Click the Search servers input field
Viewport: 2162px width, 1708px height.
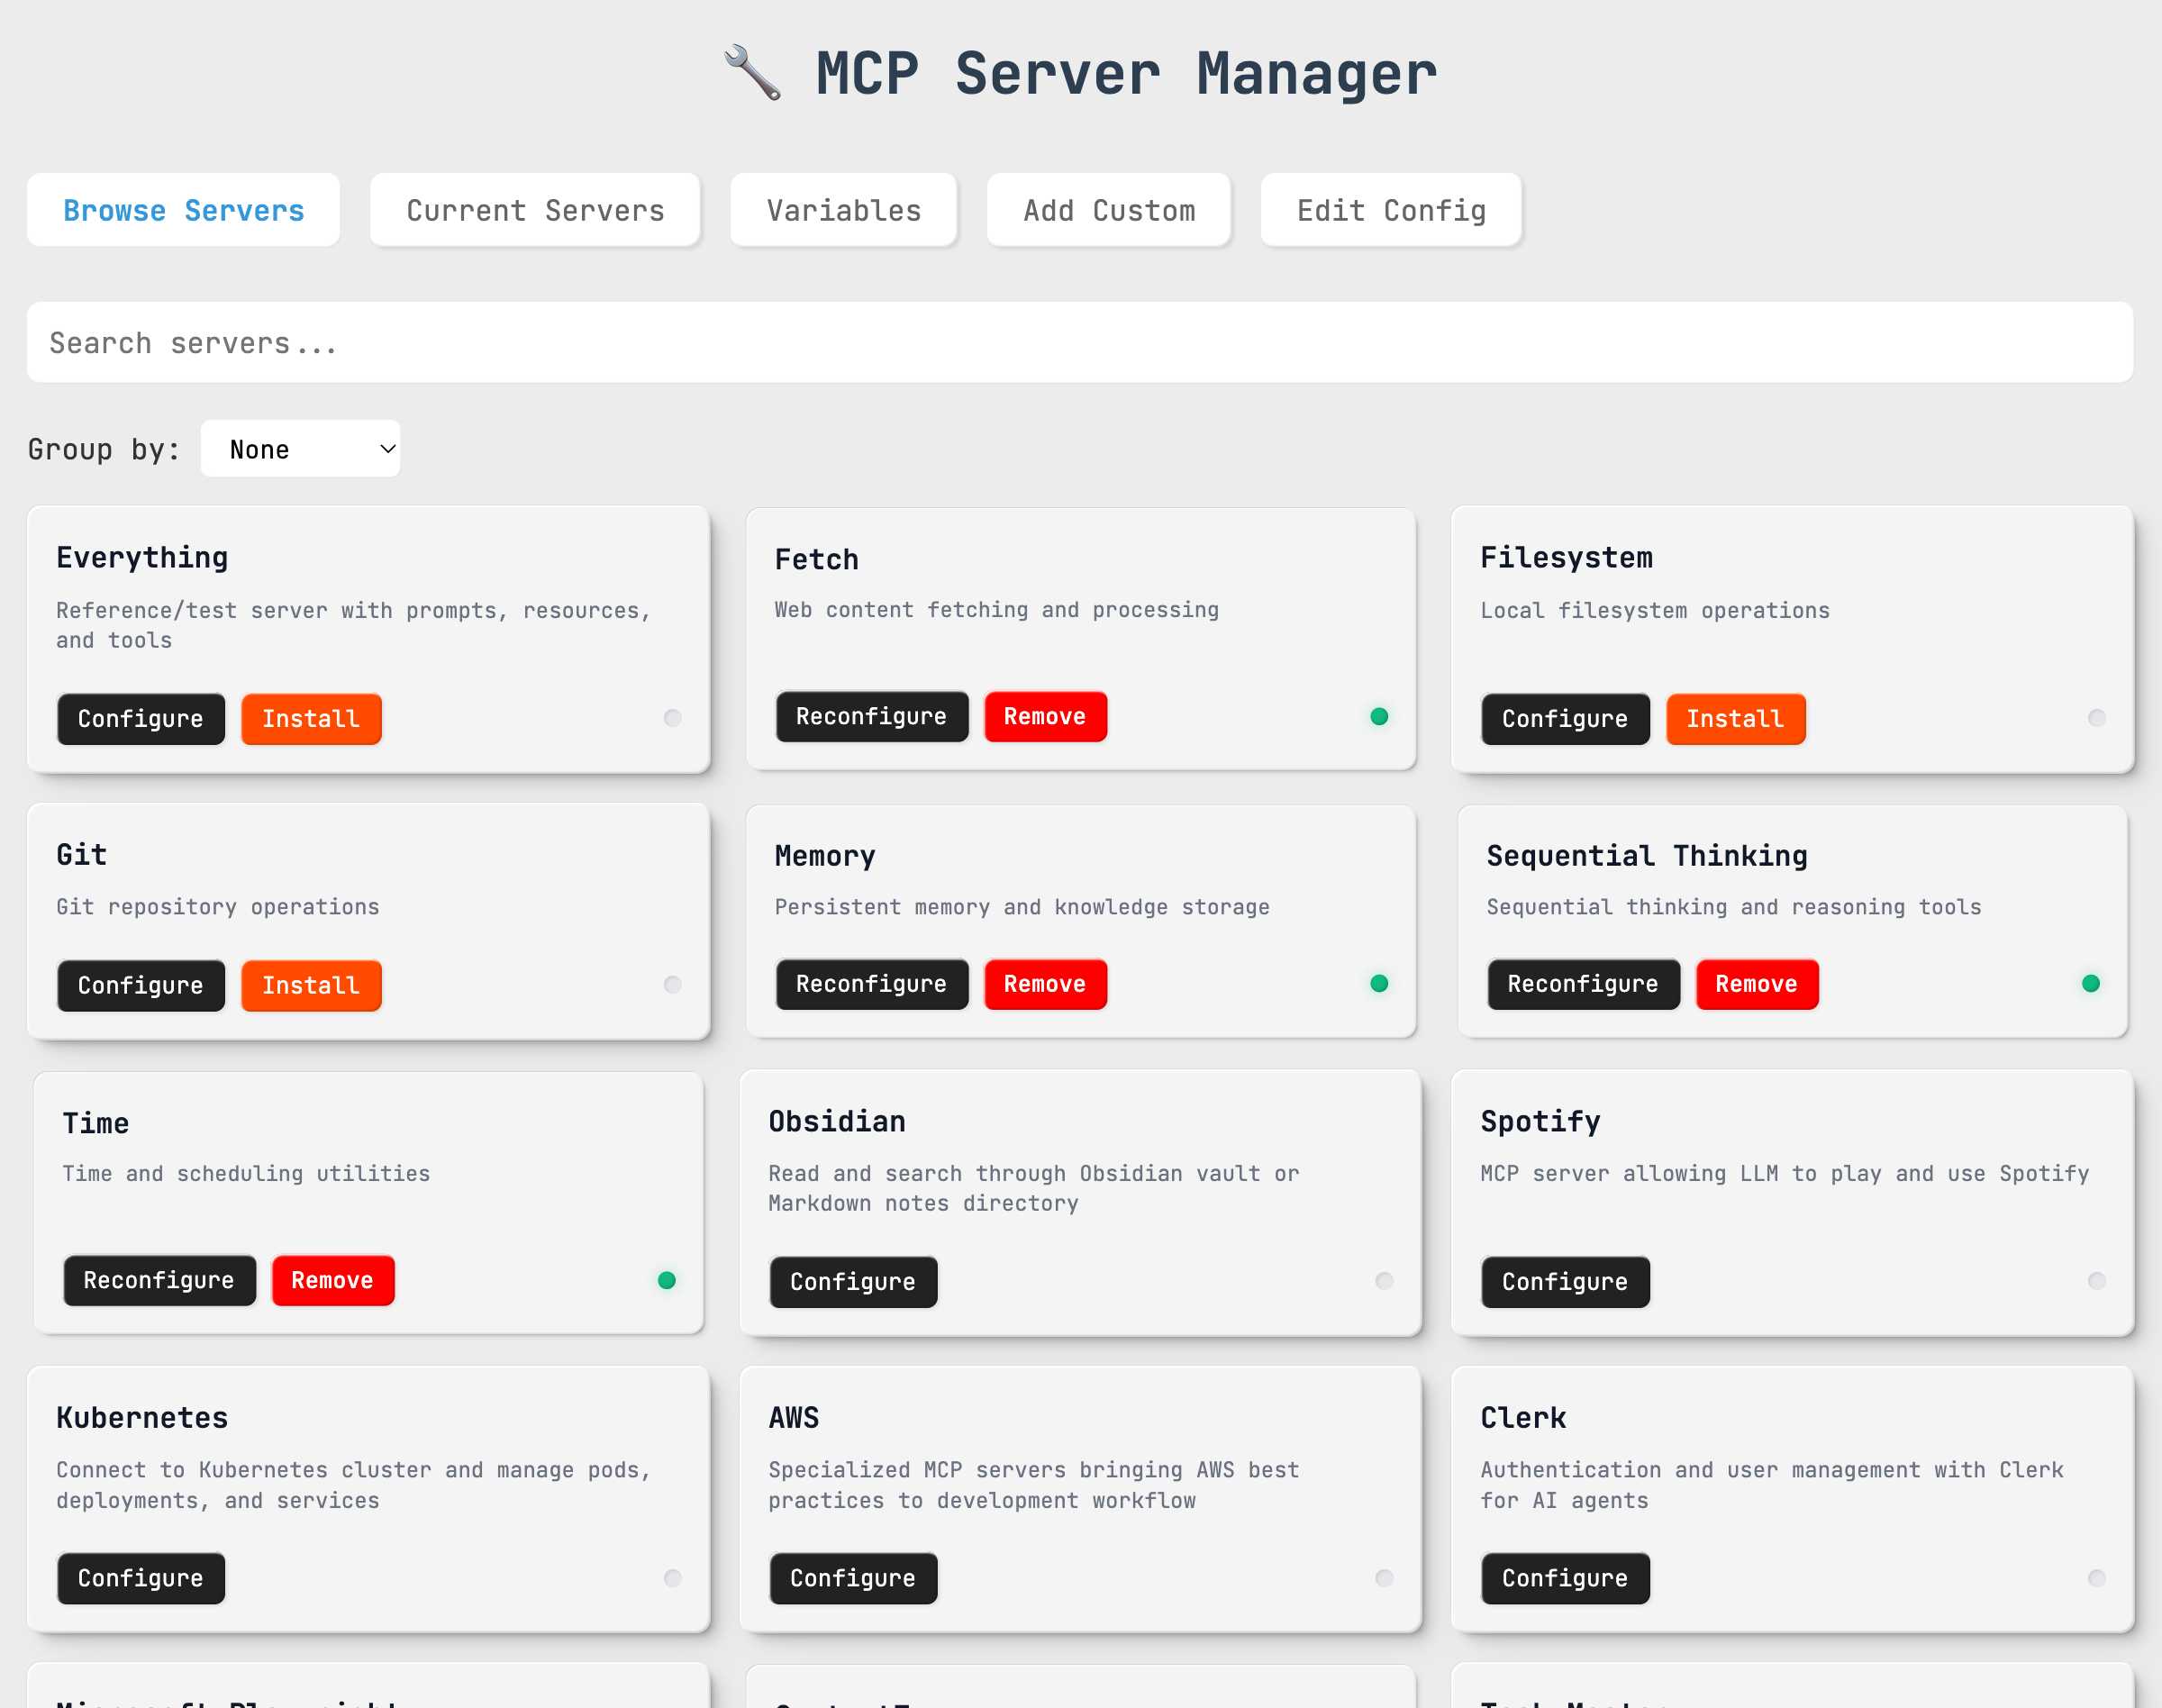click(1079, 342)
